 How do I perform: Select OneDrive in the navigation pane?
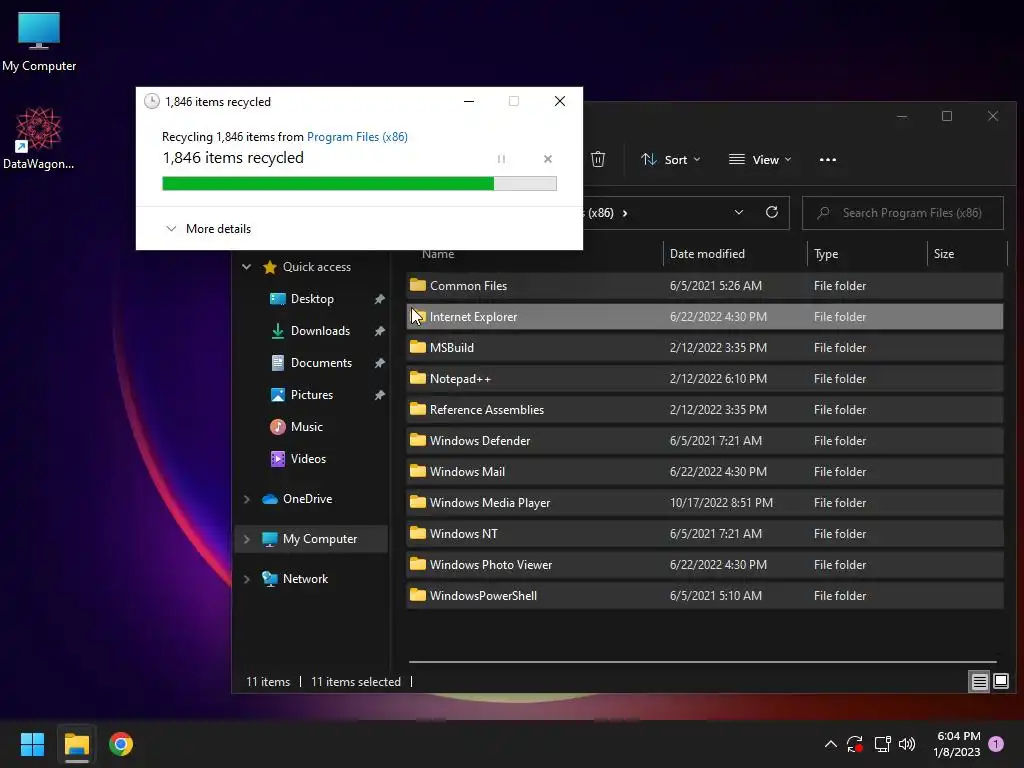[x=307, y=498]
